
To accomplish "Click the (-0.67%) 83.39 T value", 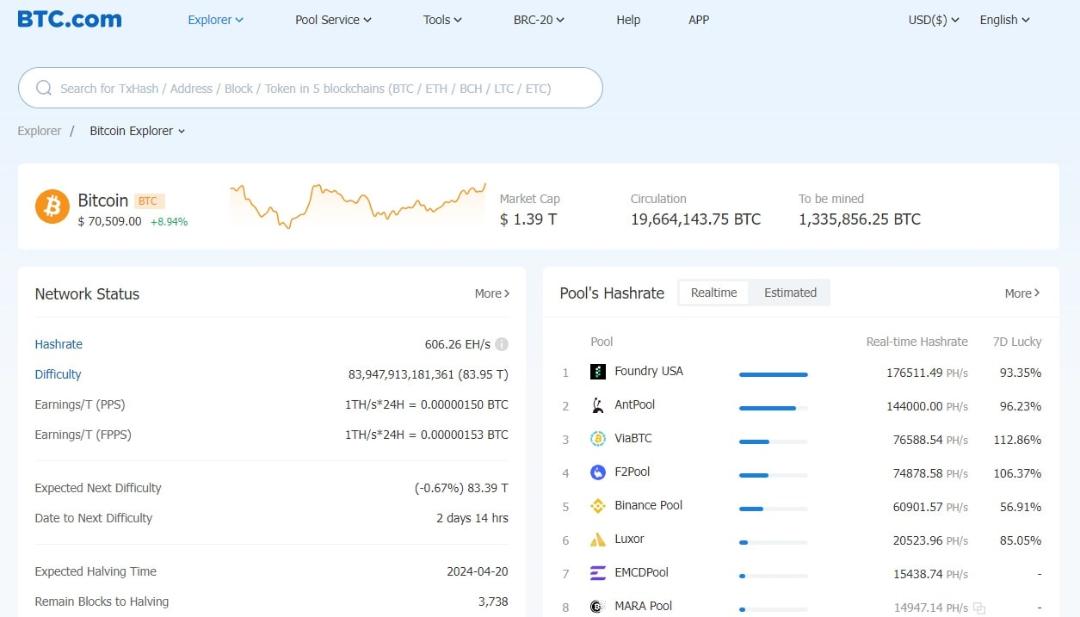I will 461,488.
